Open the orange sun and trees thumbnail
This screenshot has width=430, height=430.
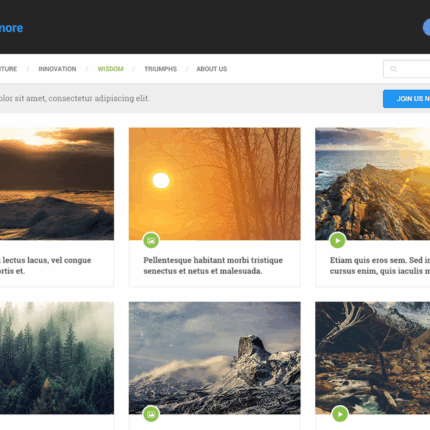click(x=215, y=184)
